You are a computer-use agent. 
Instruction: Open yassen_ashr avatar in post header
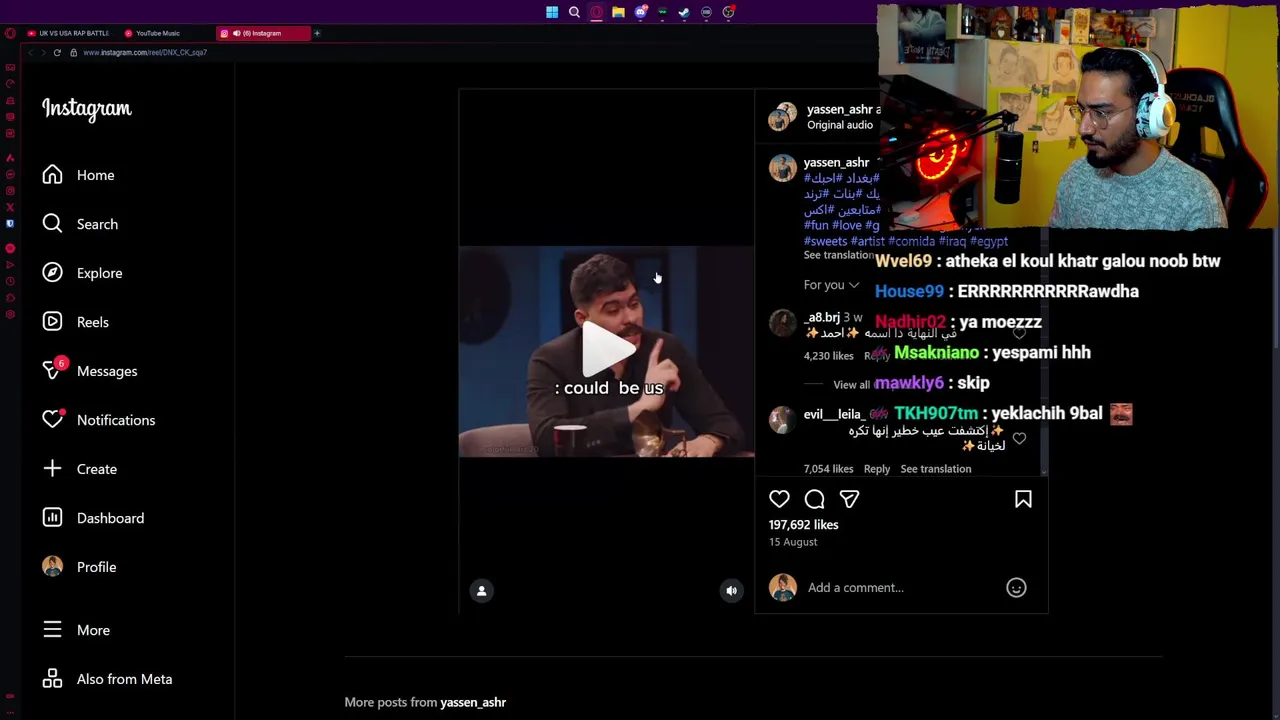782,117
